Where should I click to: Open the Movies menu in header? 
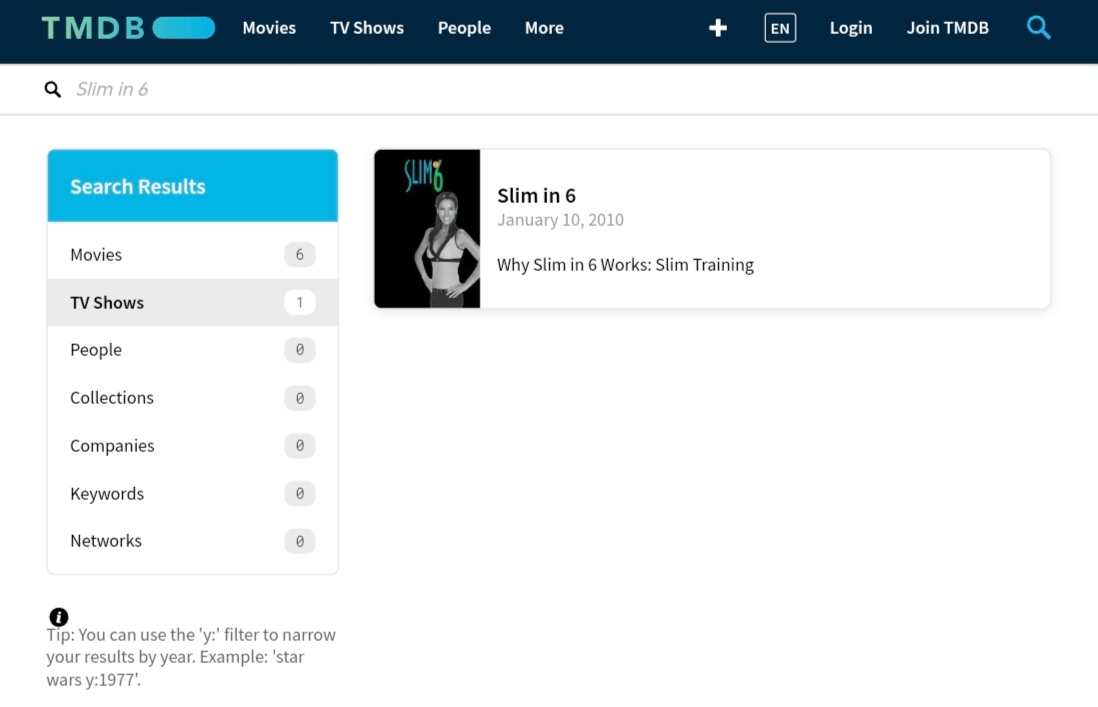point(269,28)
